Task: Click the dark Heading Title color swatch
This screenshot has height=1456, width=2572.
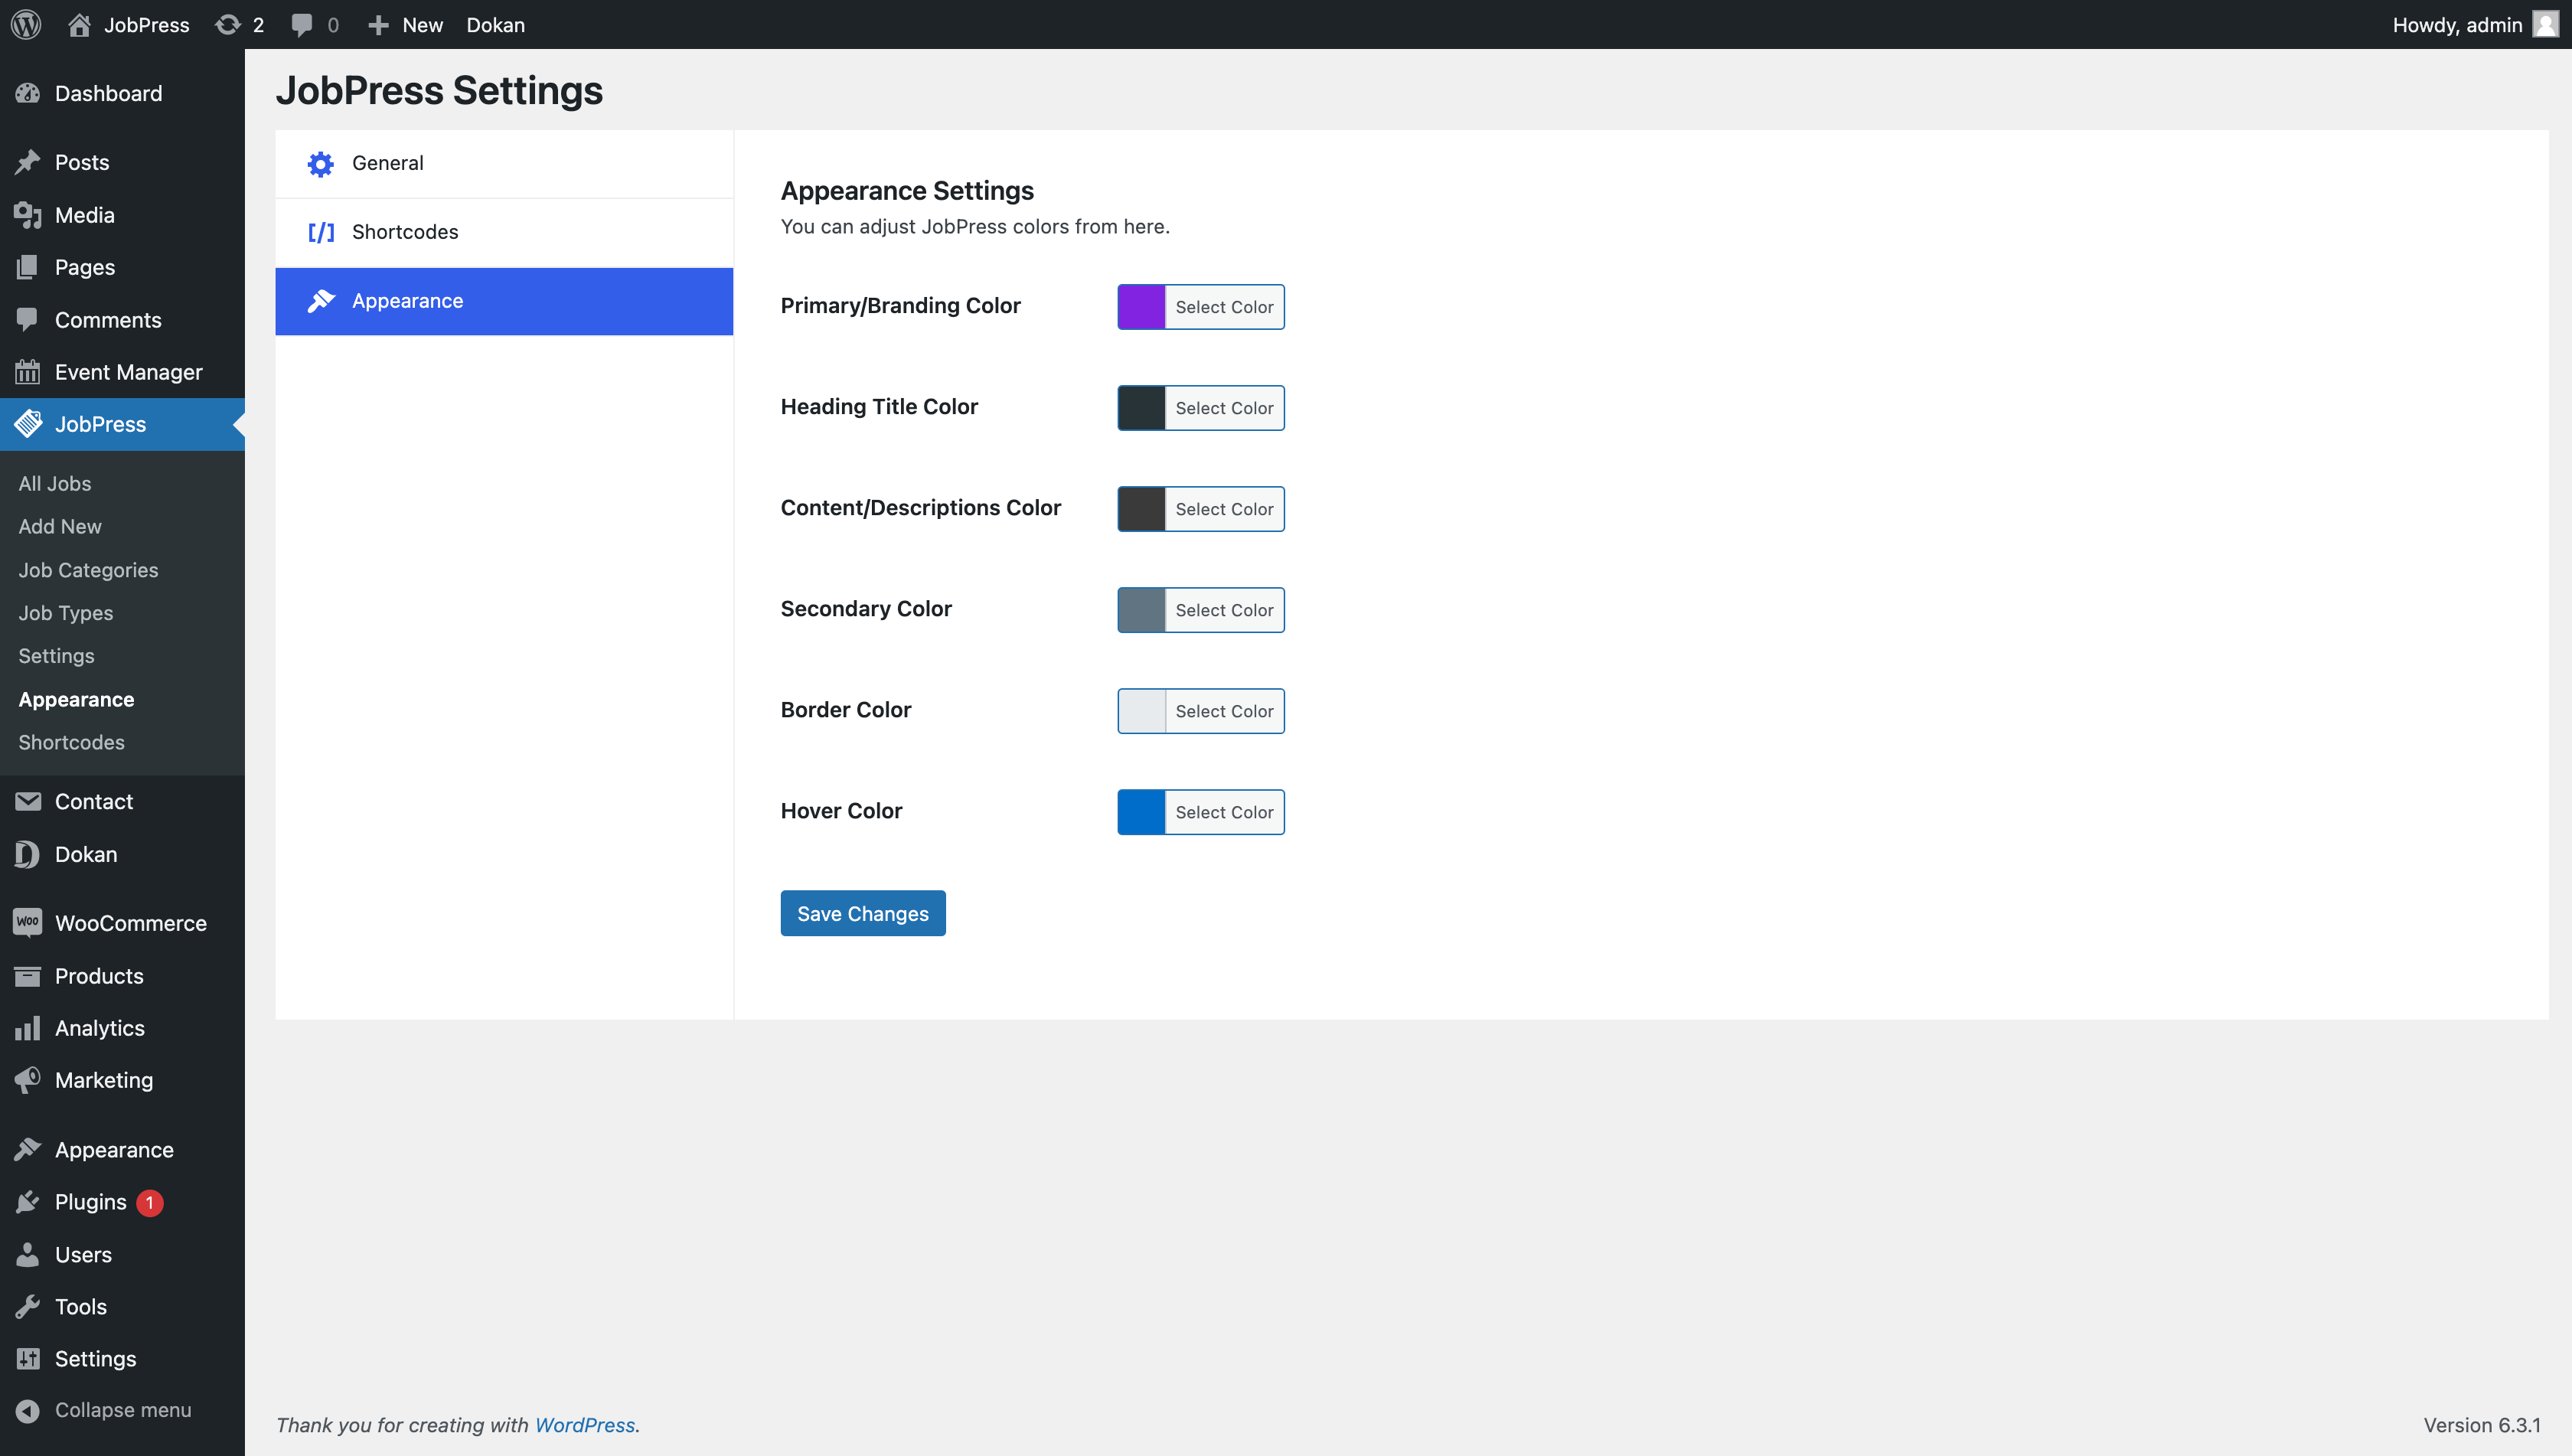Action: [x=1141, y=408]
